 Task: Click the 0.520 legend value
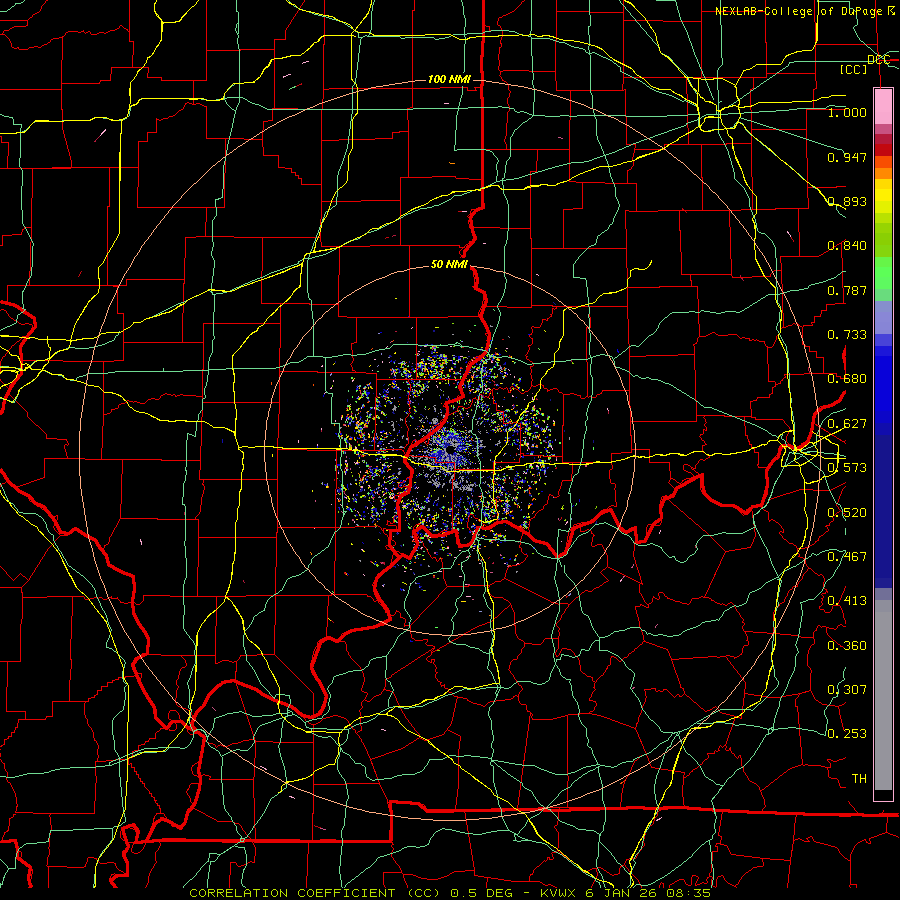(847, 513)
